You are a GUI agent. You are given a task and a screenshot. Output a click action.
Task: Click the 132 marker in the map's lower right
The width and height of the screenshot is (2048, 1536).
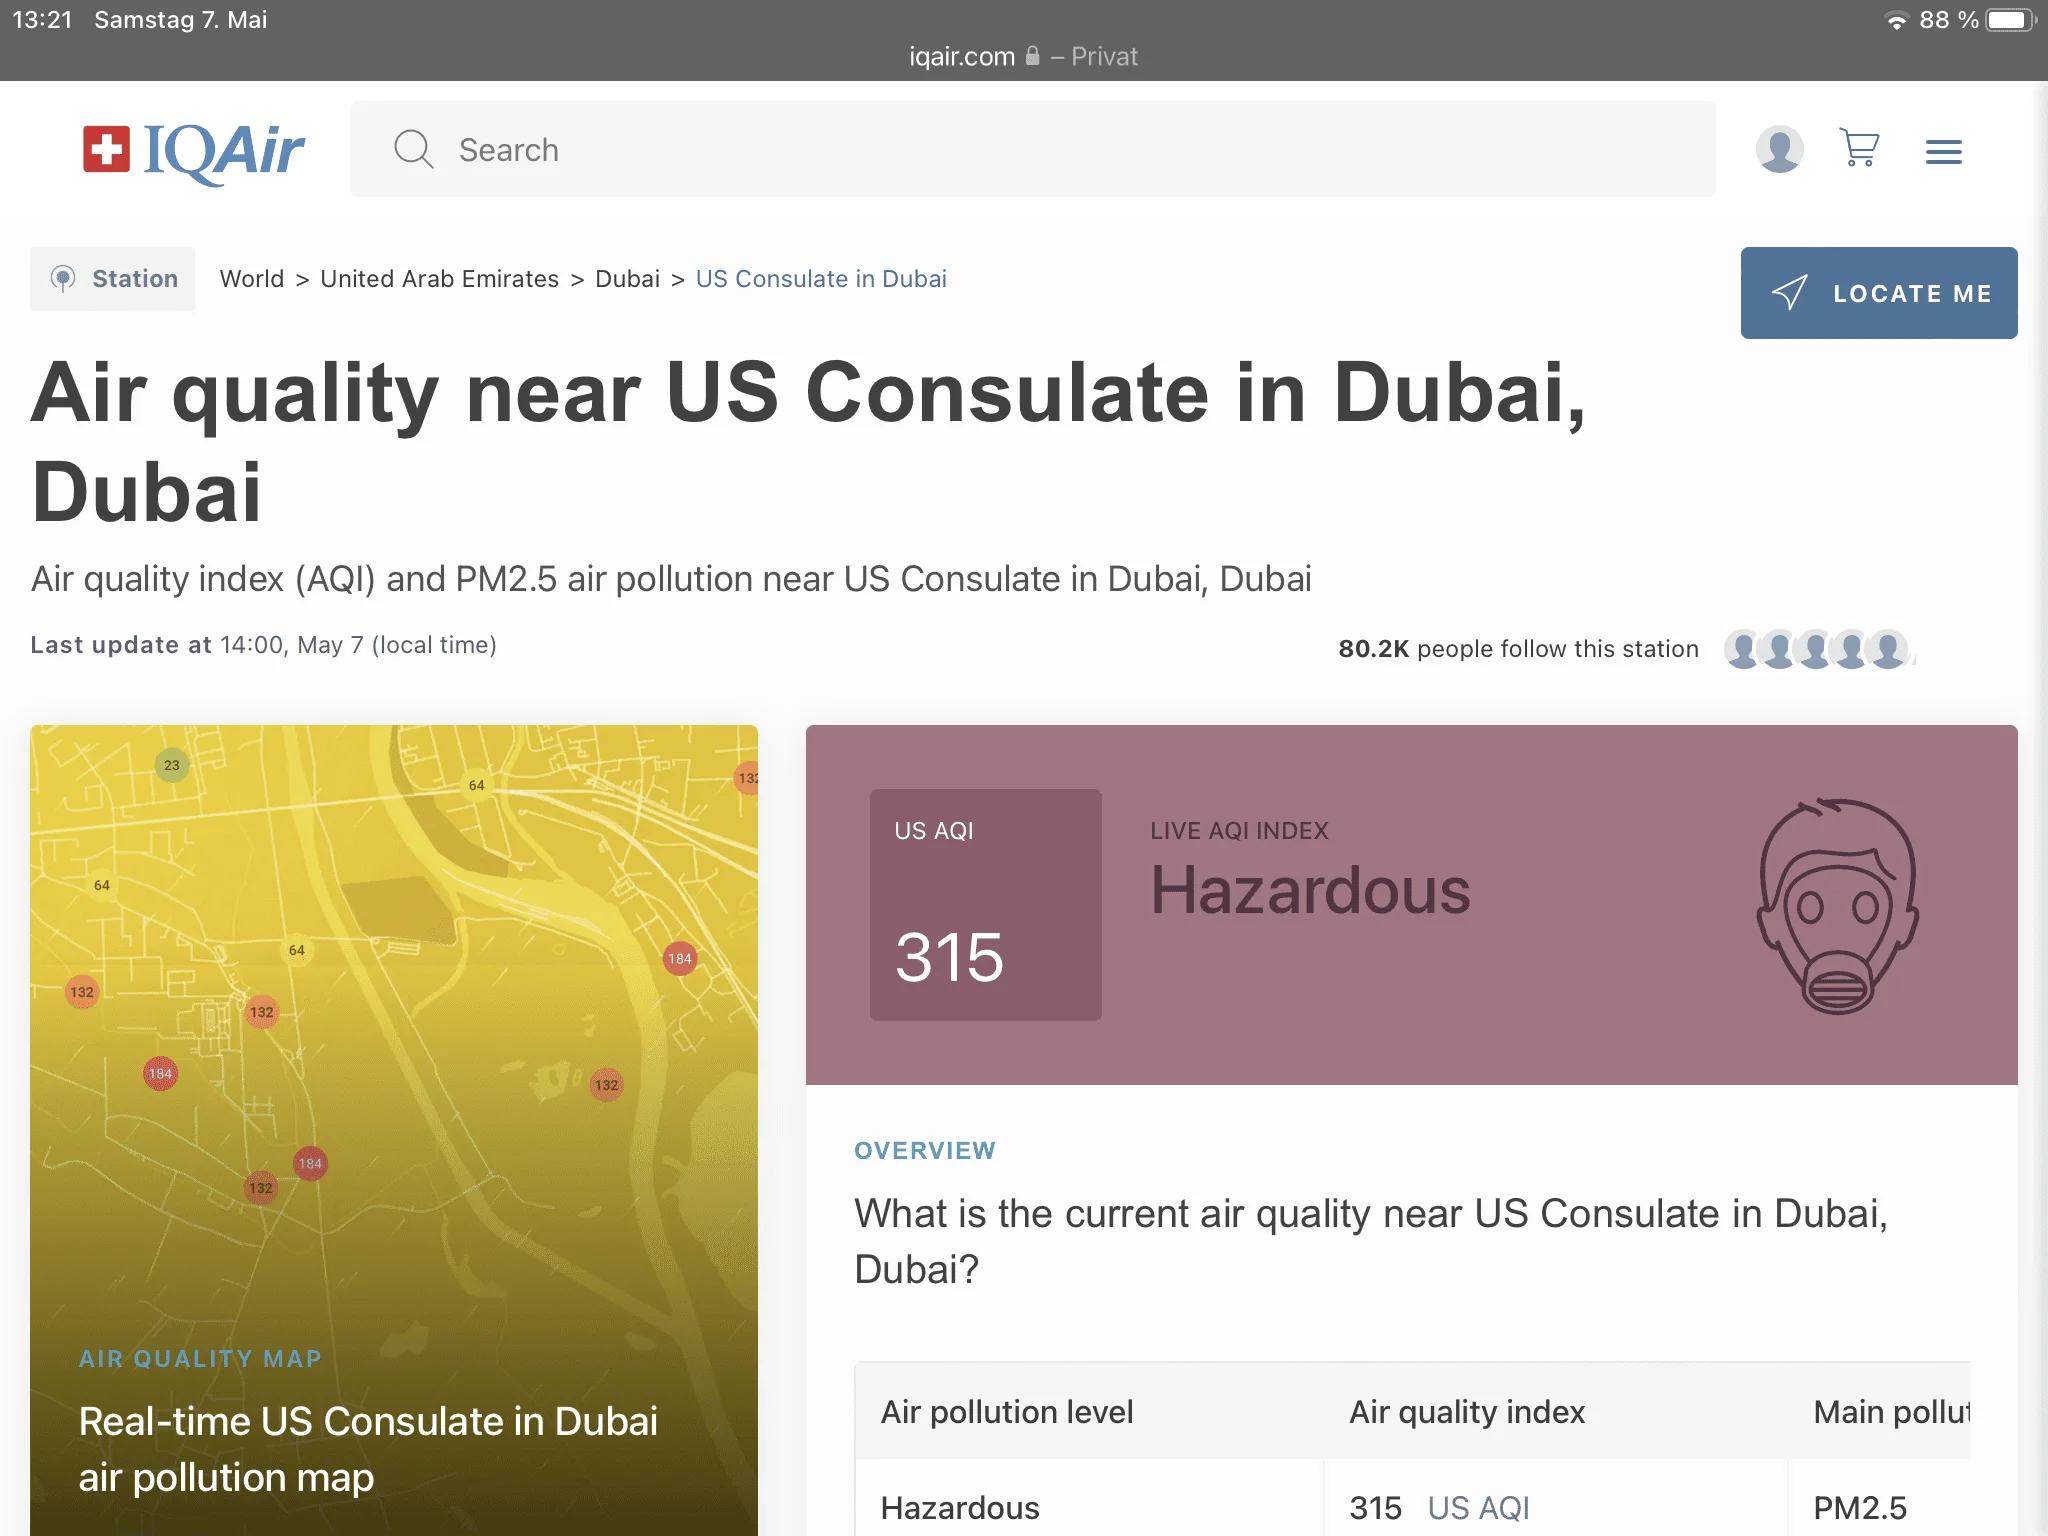(x=607, y=1085)
